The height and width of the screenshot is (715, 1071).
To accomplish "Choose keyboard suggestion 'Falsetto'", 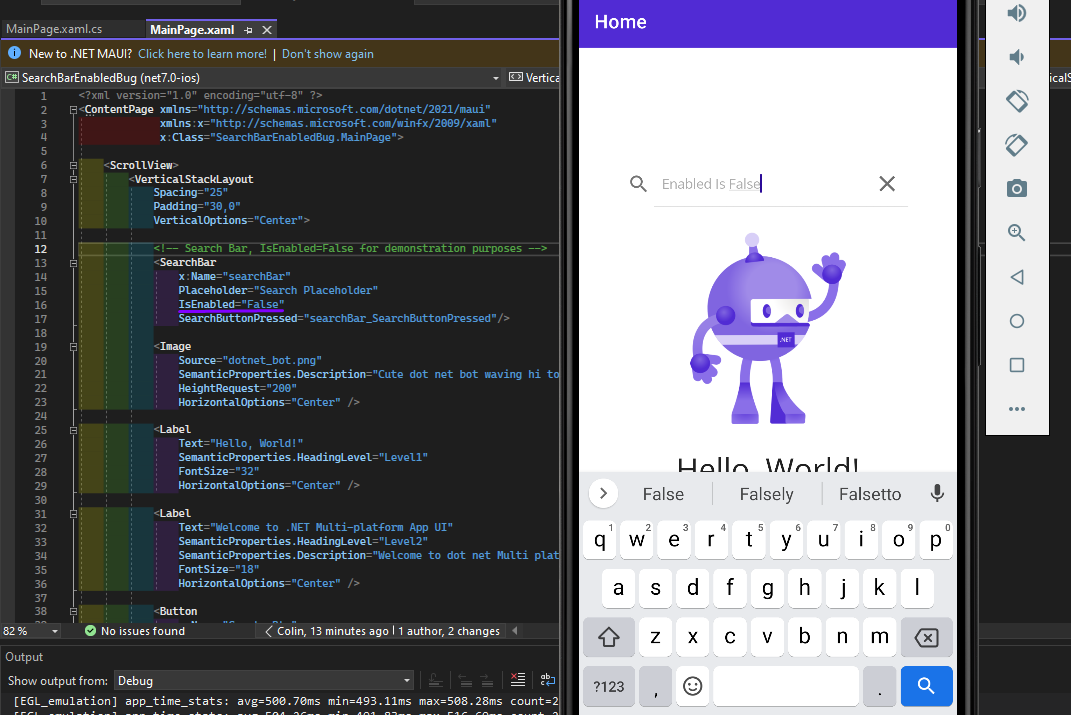I will 870,494.
